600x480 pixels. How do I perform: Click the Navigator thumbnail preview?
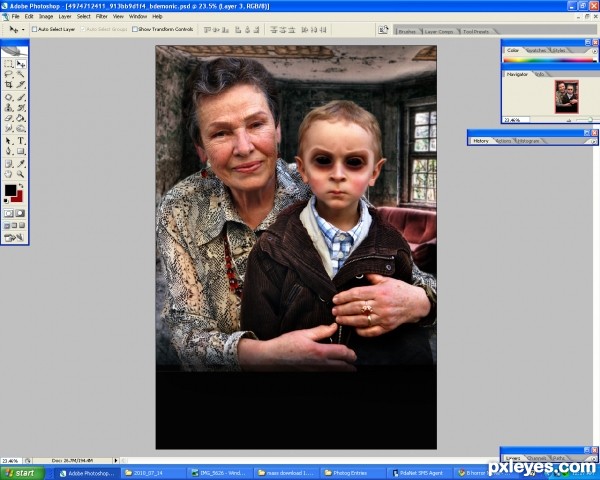[567, 97]
